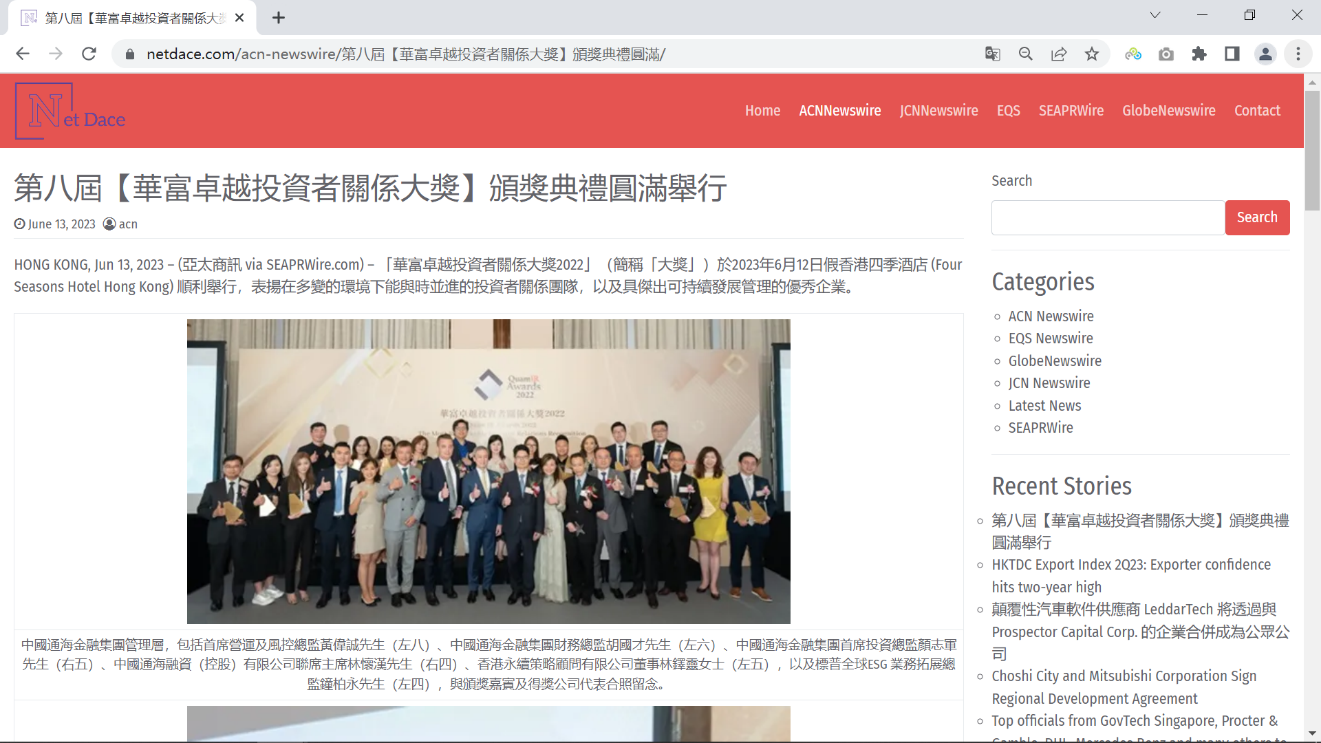Click the page vertical scrollbar thumb
Viewport: 1321px width, 743px height.
[x=1313, y=149]
